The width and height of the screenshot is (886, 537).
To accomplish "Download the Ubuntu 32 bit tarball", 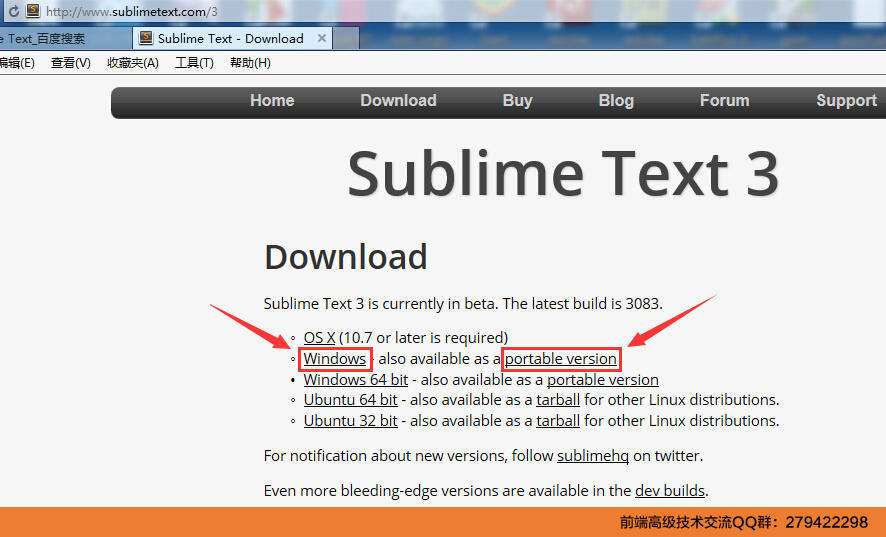I will point(558,421).
